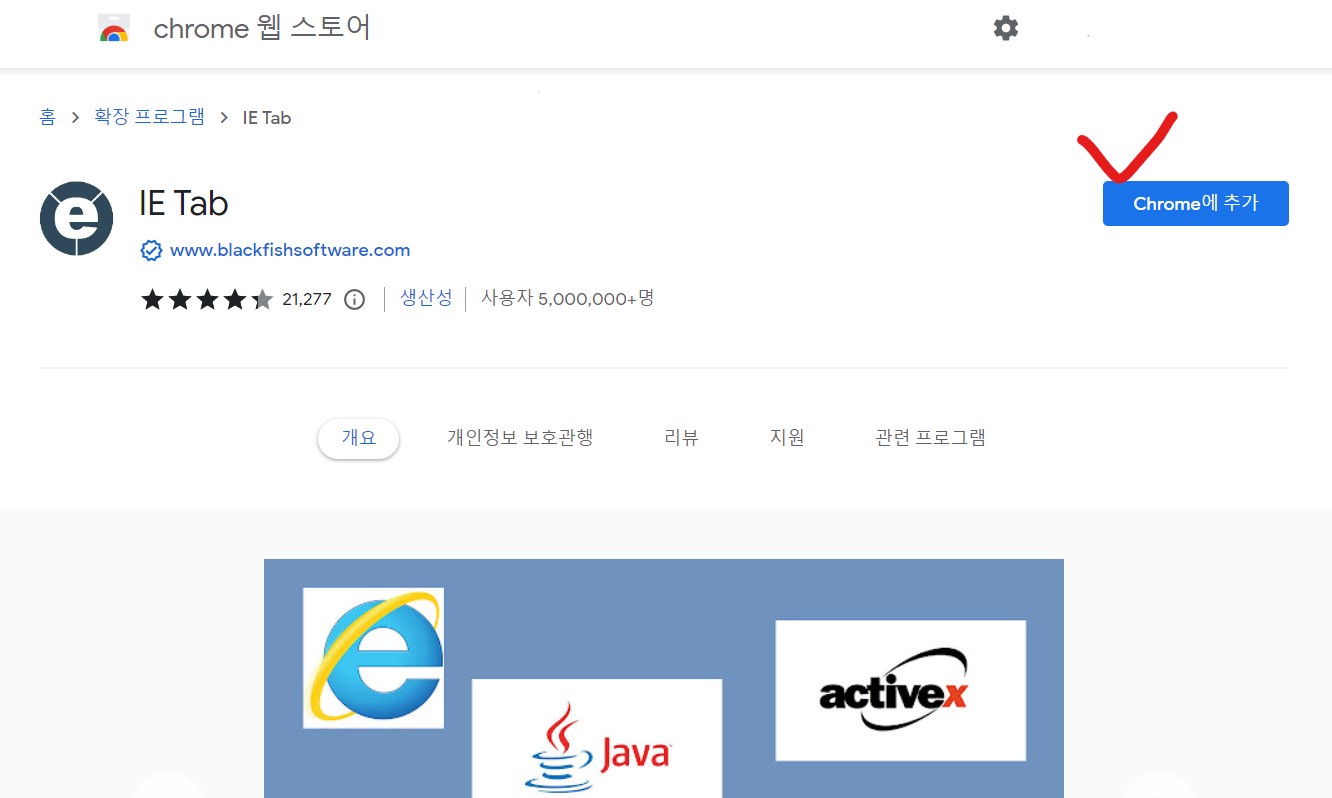Open www.blackfishsoftware.com publisher link
This screenshot has height=798, width=1332.
290,250
